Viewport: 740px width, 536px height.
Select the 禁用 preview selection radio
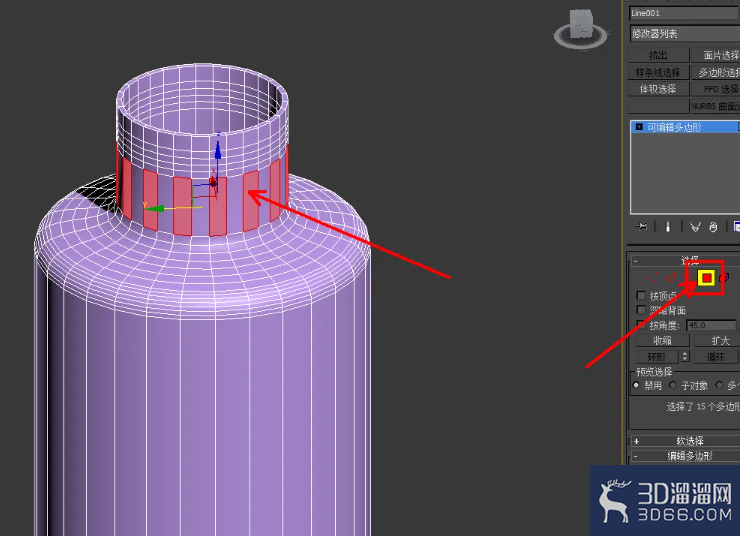click(x=636, y=385)
